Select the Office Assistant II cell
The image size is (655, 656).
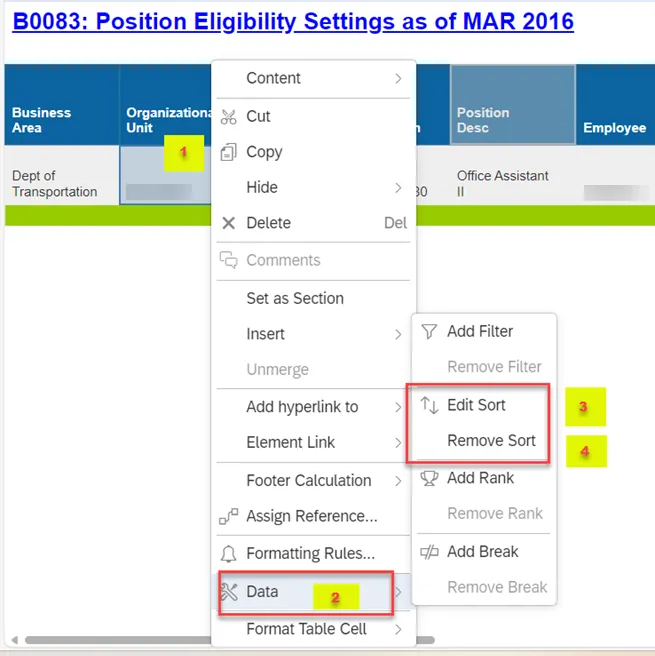pyautogui.click(x=502, y=183)
